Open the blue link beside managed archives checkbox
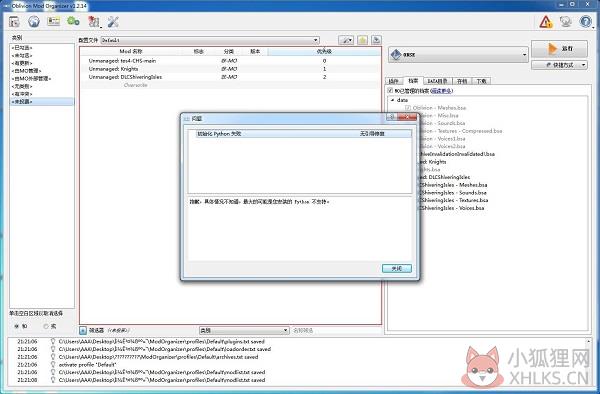The width and height of the screenshot is (600, 394). pyautogui.click(x=442, y=91)
